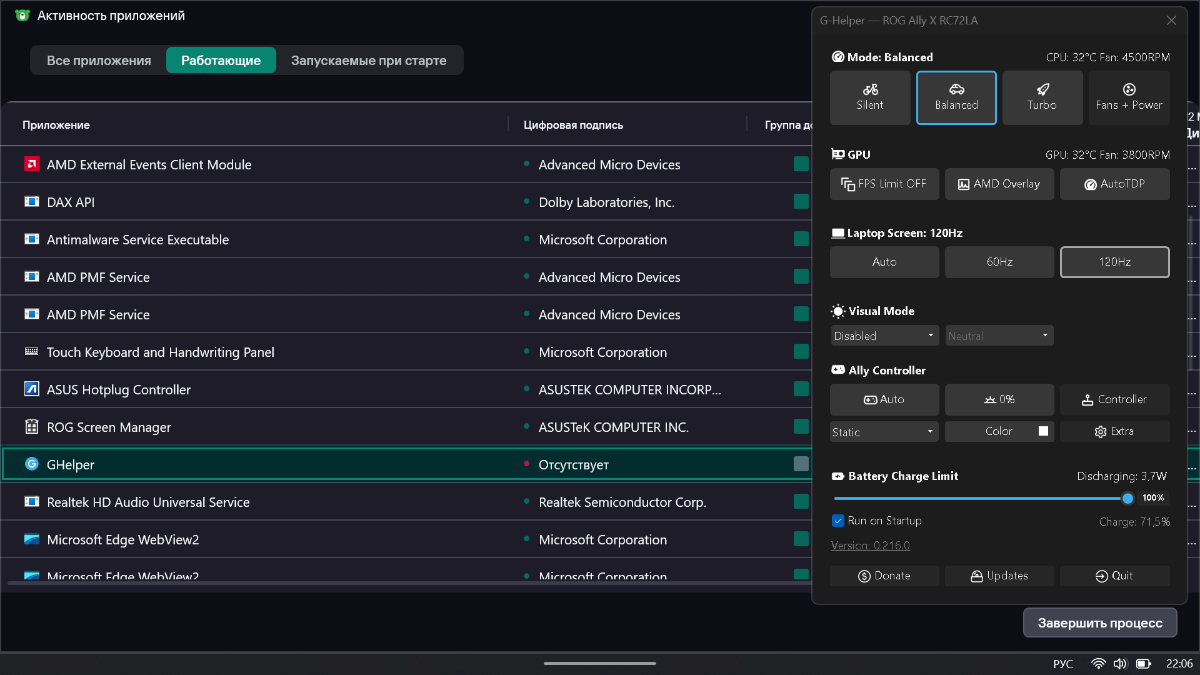Select the Touch Keyboard and Handwriting Panel name

[x=161, y=352]
